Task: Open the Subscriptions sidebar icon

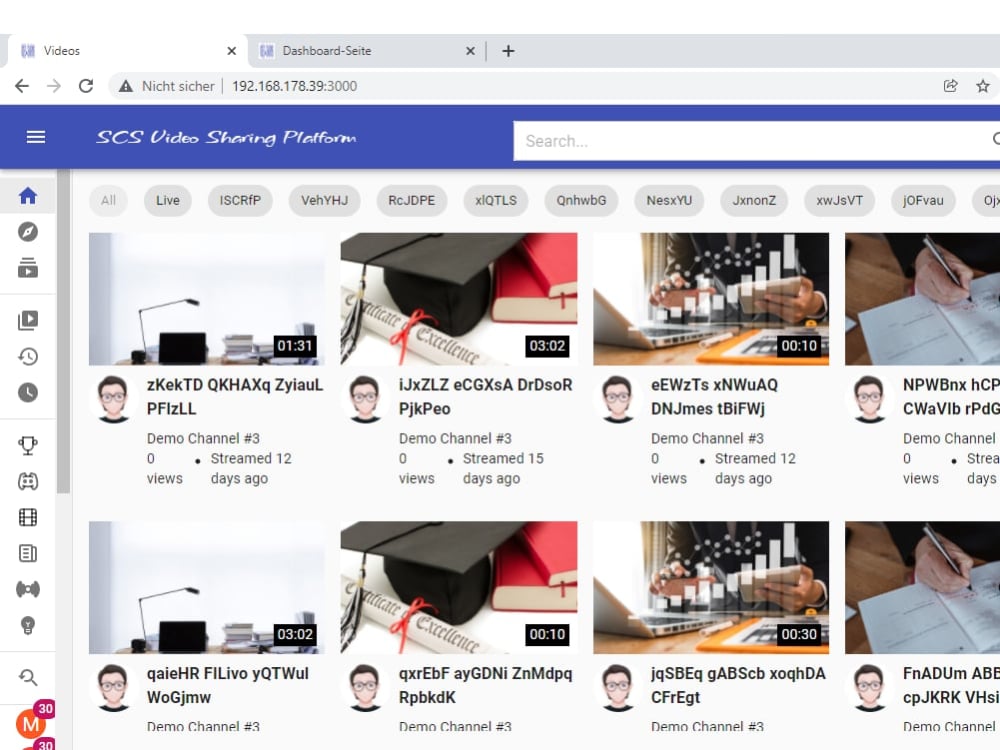Action: [27, 268]
